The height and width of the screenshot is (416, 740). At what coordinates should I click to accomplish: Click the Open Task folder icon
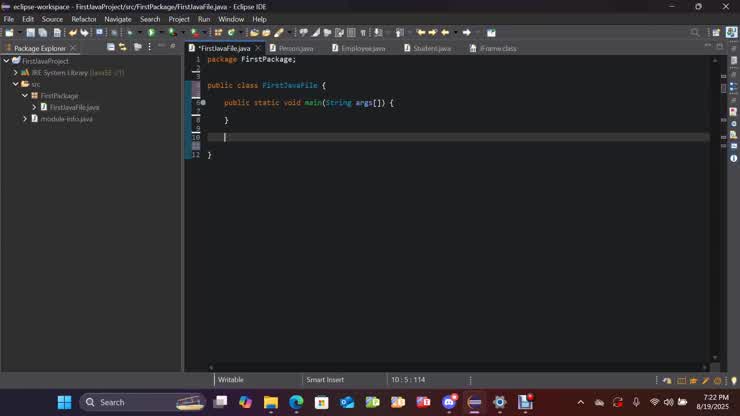pyautogui.click(x=266, y=33)
